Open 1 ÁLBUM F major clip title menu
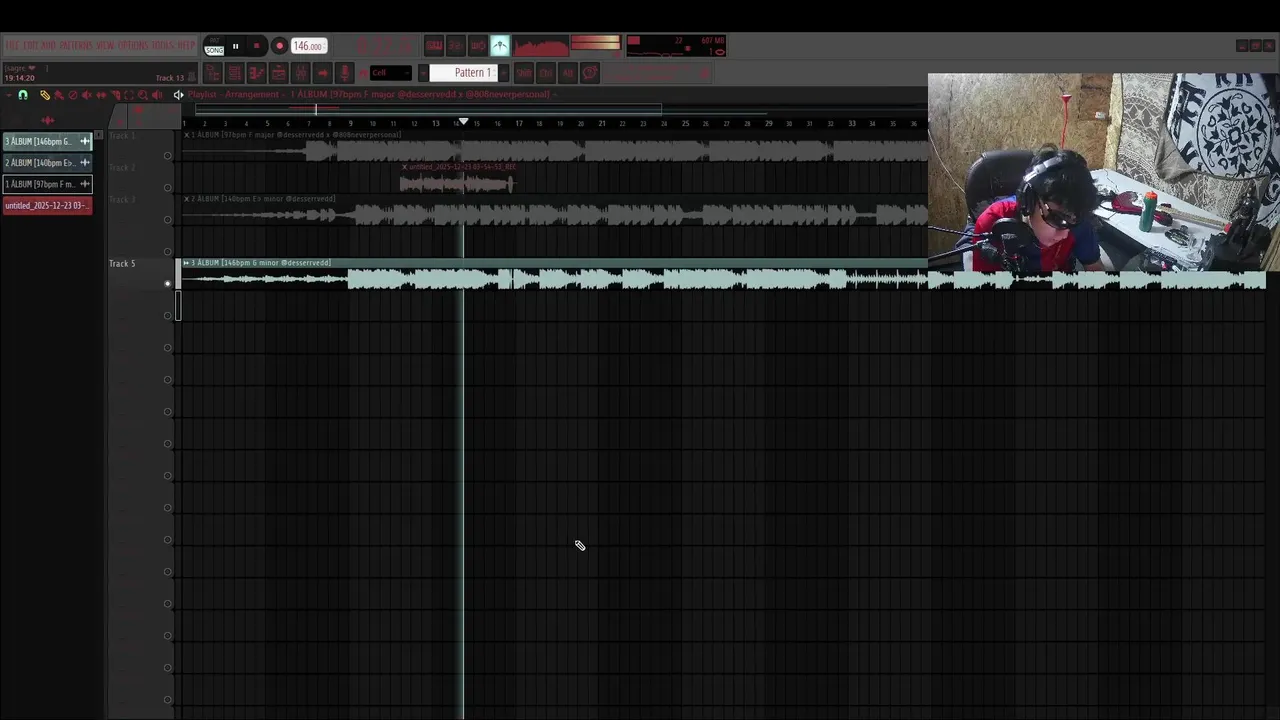 pyautogui.click(x=296, y=134)
